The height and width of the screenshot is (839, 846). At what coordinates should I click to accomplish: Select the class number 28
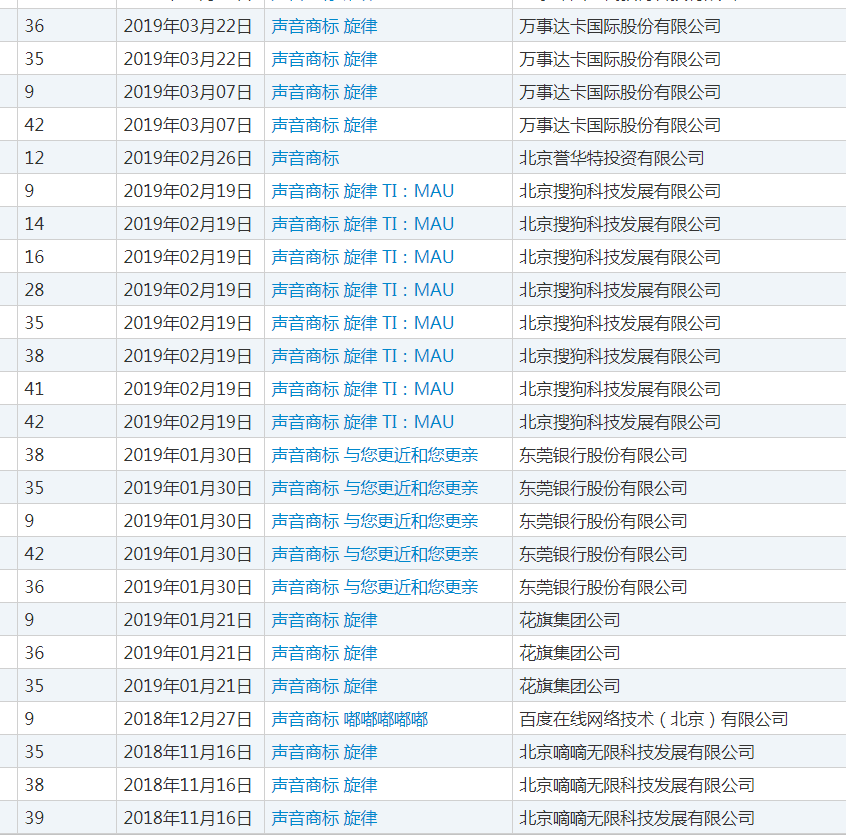[34, 290]
